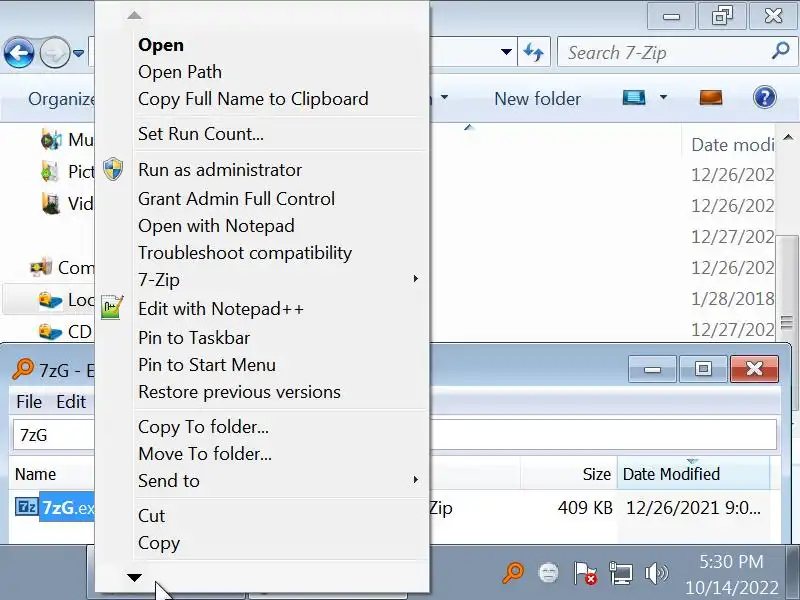The height and width of the screenshot is (600, 800).
Task: Click the Videos library icon
Action: tap(51, 204)
